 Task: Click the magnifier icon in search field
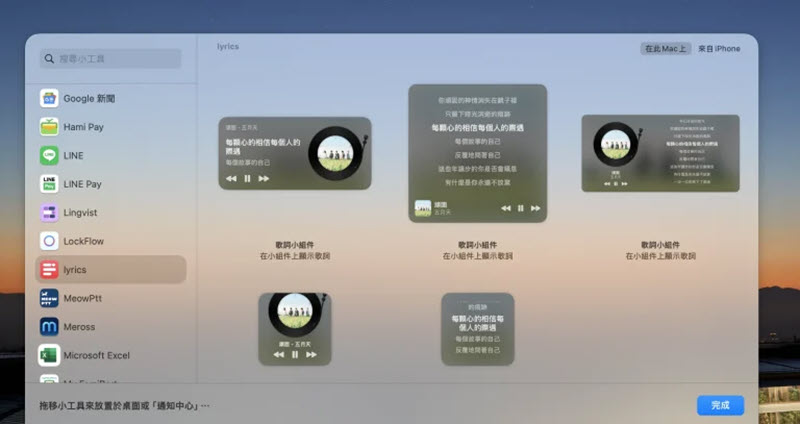point(49,59)
